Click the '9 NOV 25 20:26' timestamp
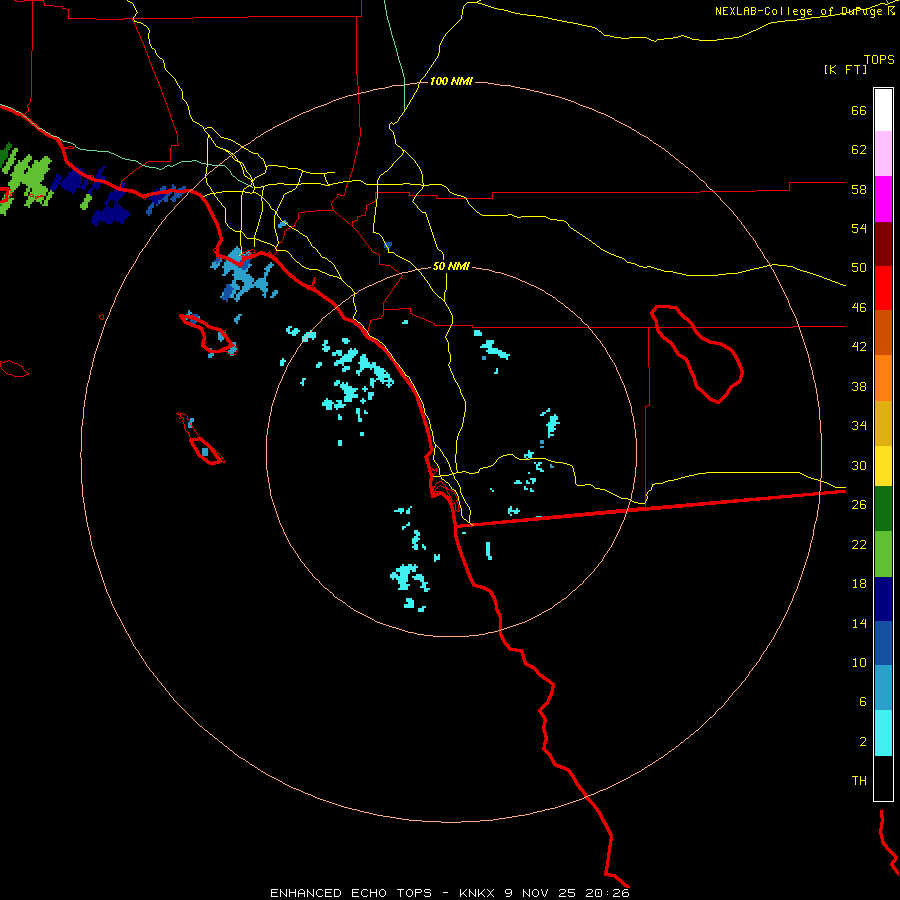 567,893
